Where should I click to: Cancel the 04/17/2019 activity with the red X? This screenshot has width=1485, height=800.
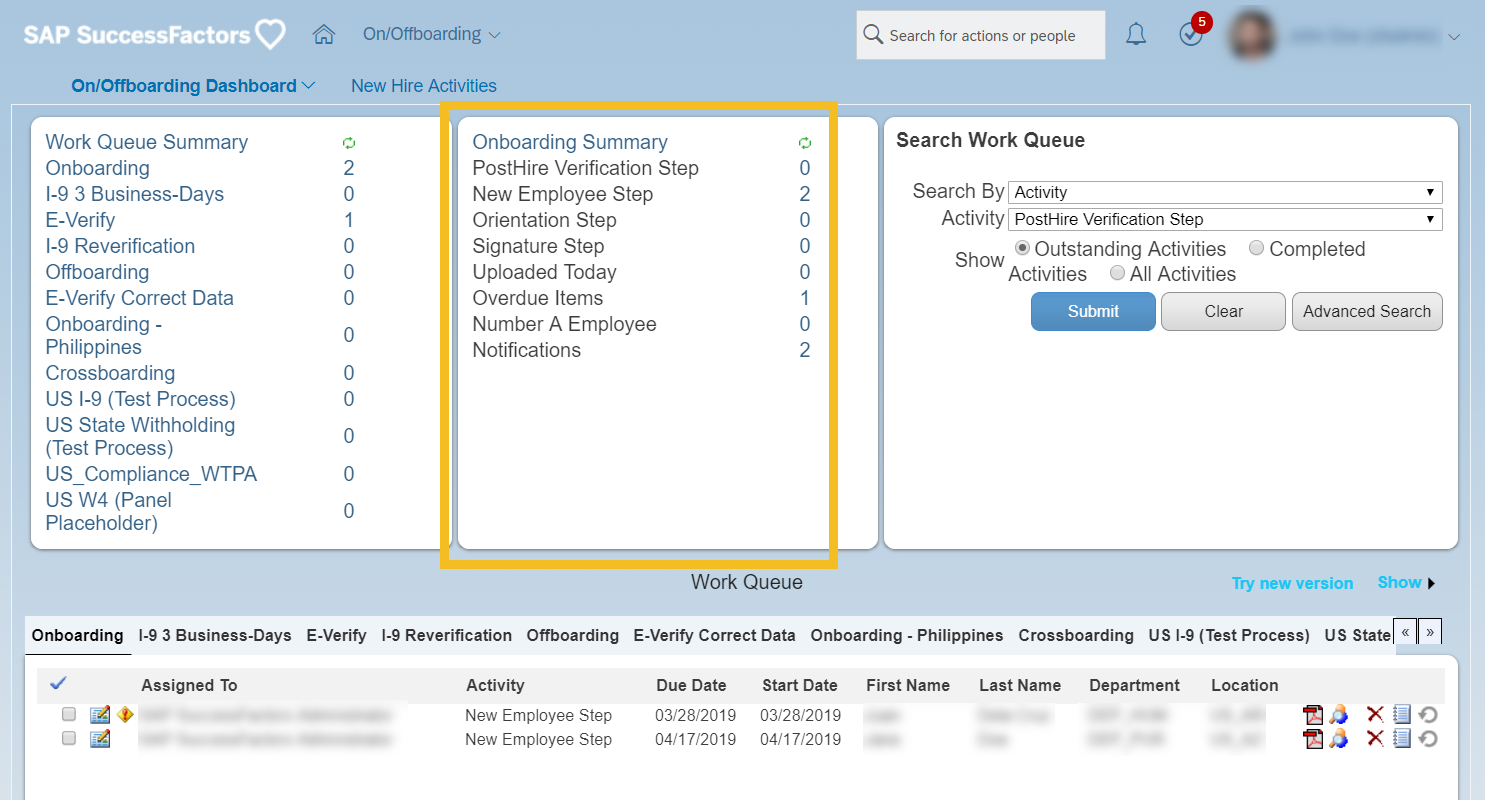[x=1376, y=739]
